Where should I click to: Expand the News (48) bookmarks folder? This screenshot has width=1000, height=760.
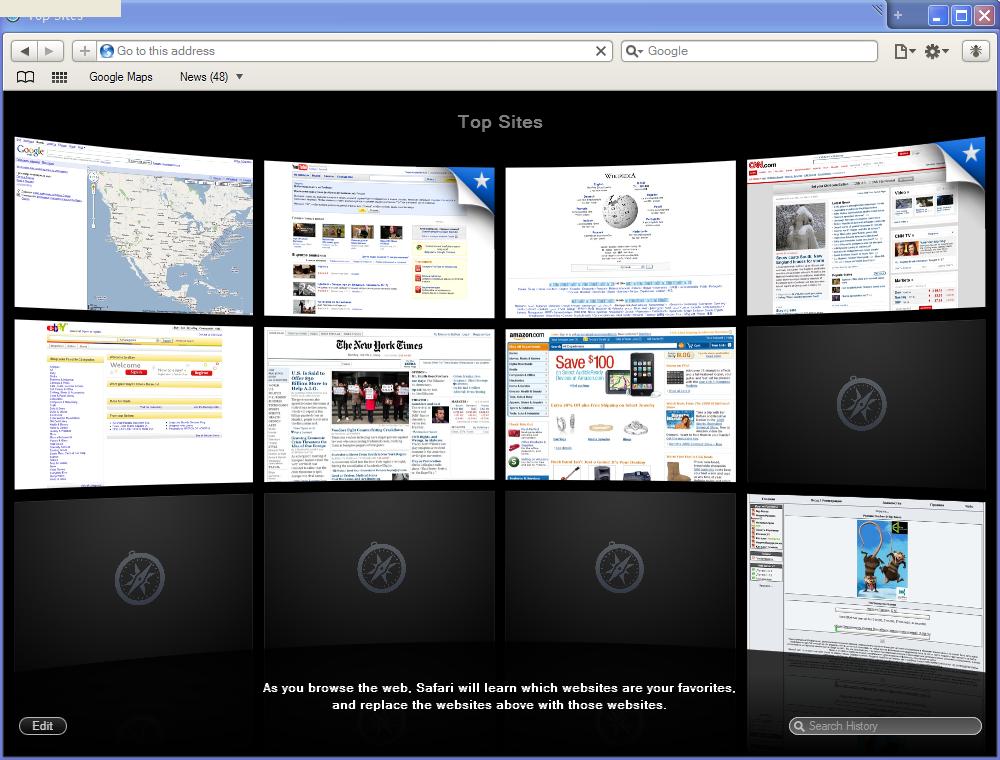[211, 77]
